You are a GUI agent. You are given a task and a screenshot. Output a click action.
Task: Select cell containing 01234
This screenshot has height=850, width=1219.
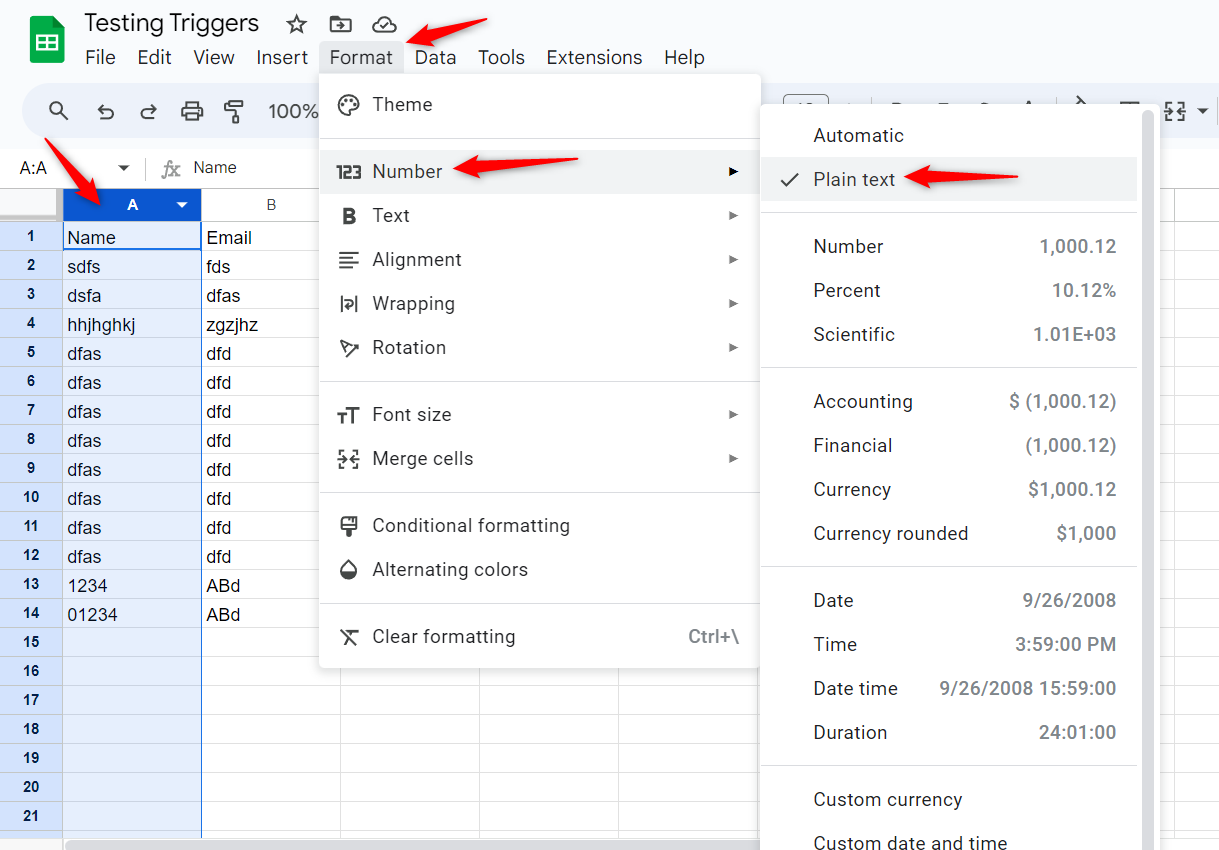click(132, 614)
